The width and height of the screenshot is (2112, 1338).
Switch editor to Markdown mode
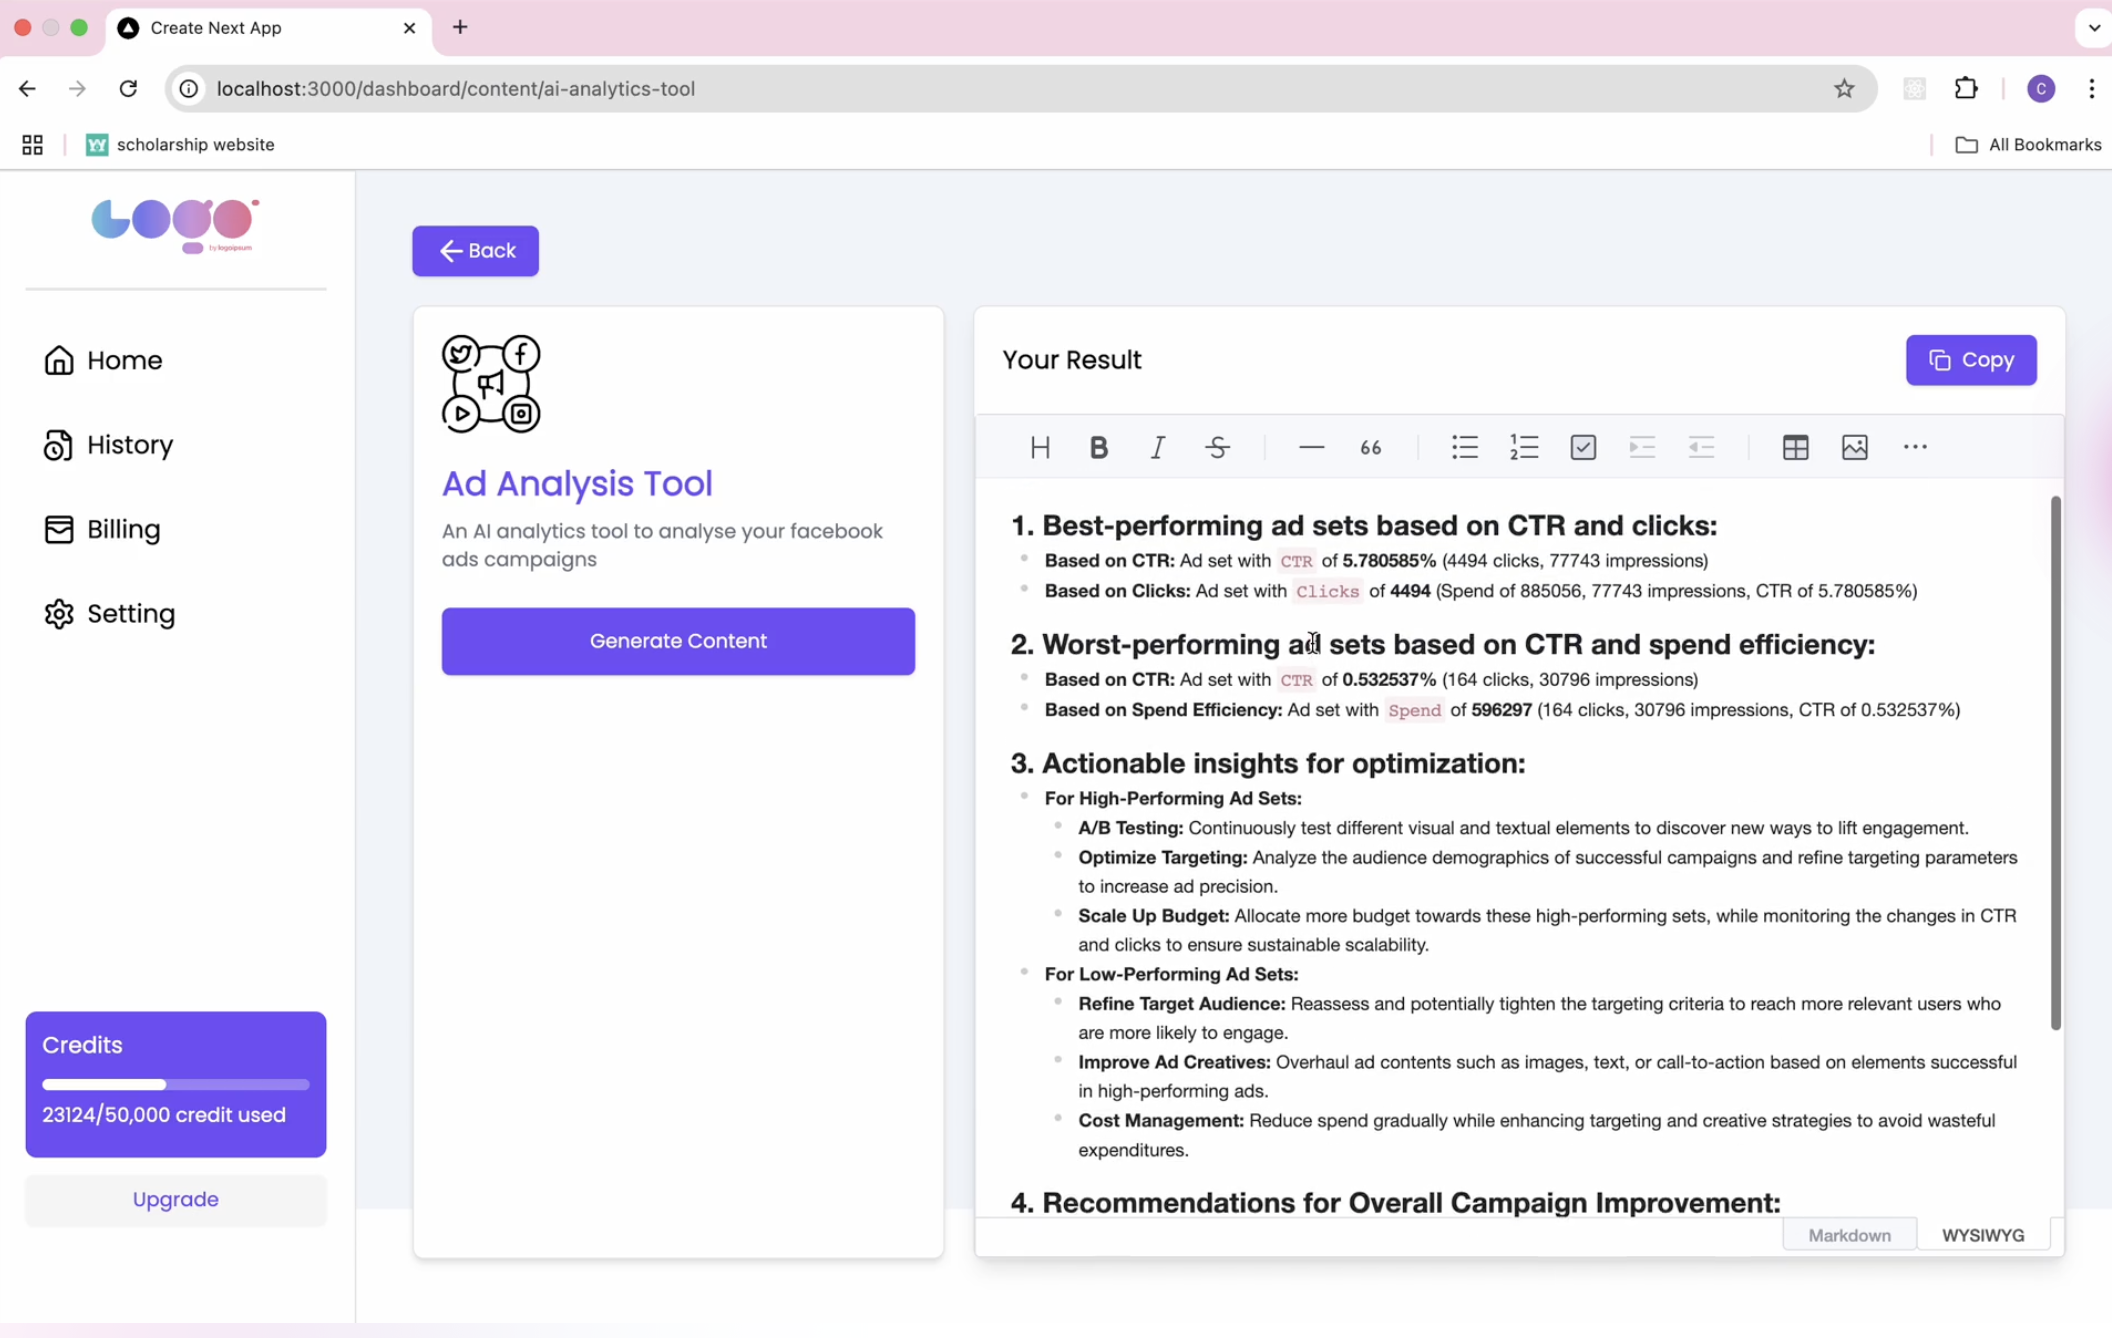1849,1235
